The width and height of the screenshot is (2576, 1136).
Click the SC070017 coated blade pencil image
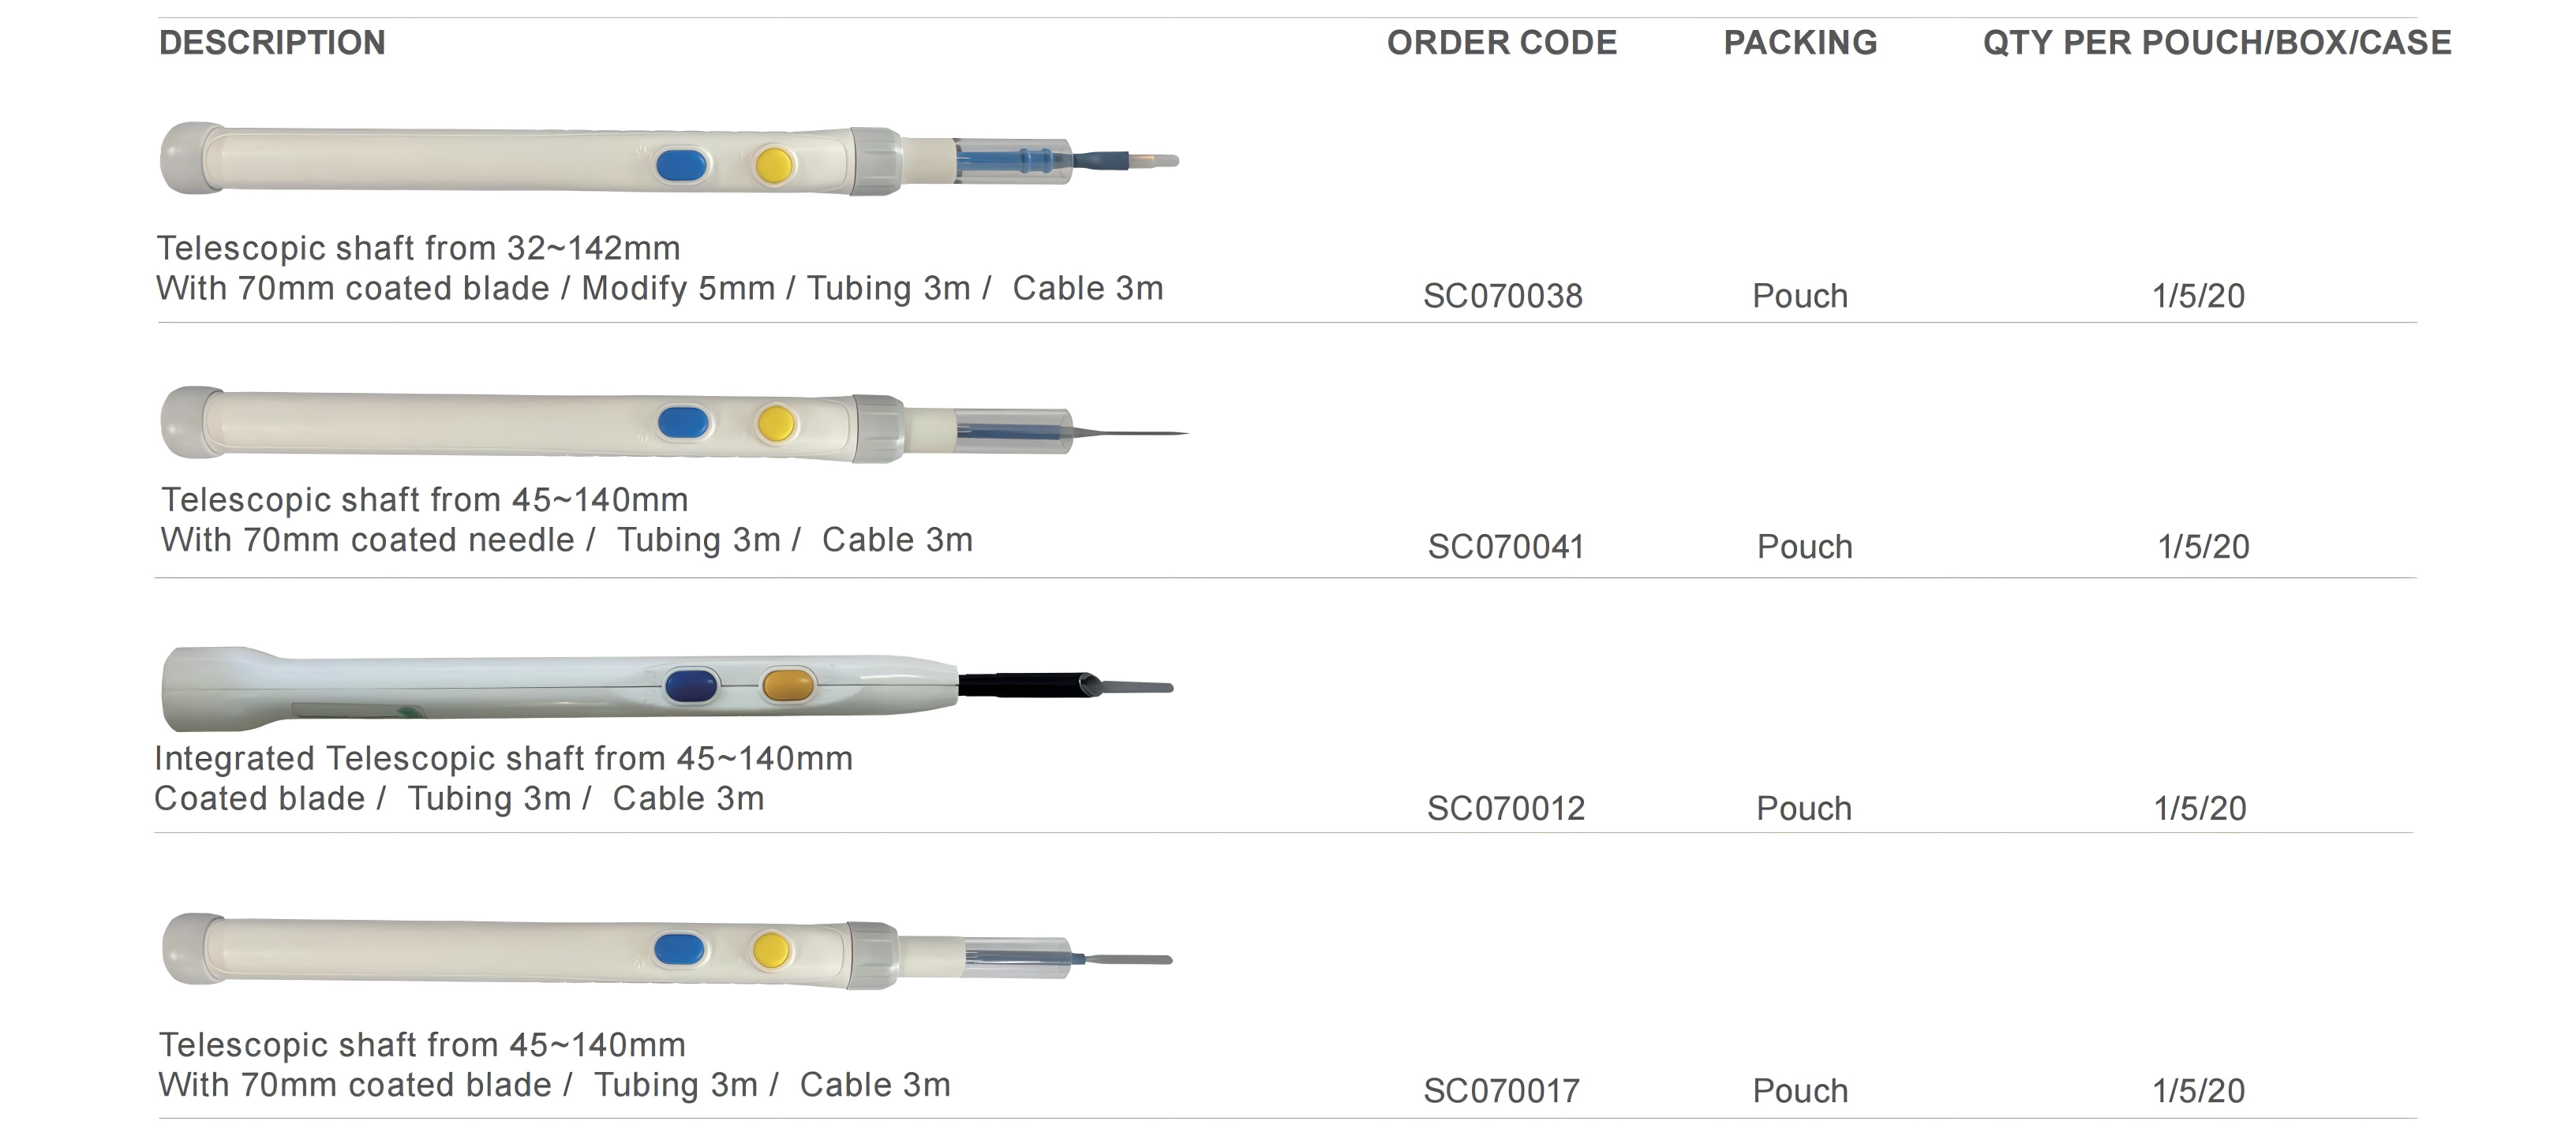click(x=667, y=951)
